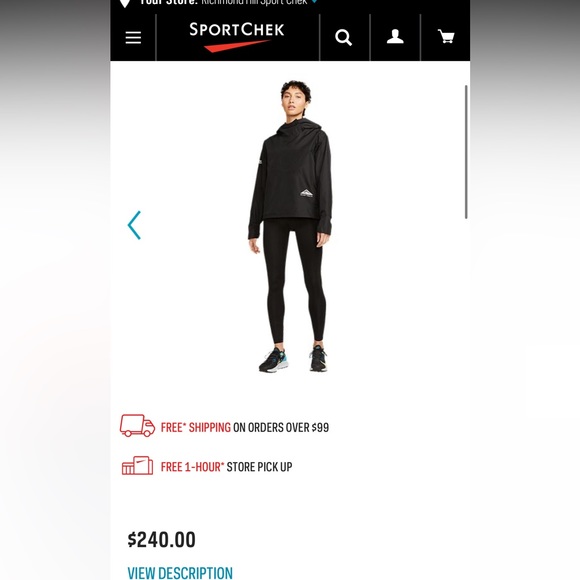The height and width of the screenshot is (580, 580).
Task: Expand the Your Store dropdown arrow
Action: [x=314, y=2]
